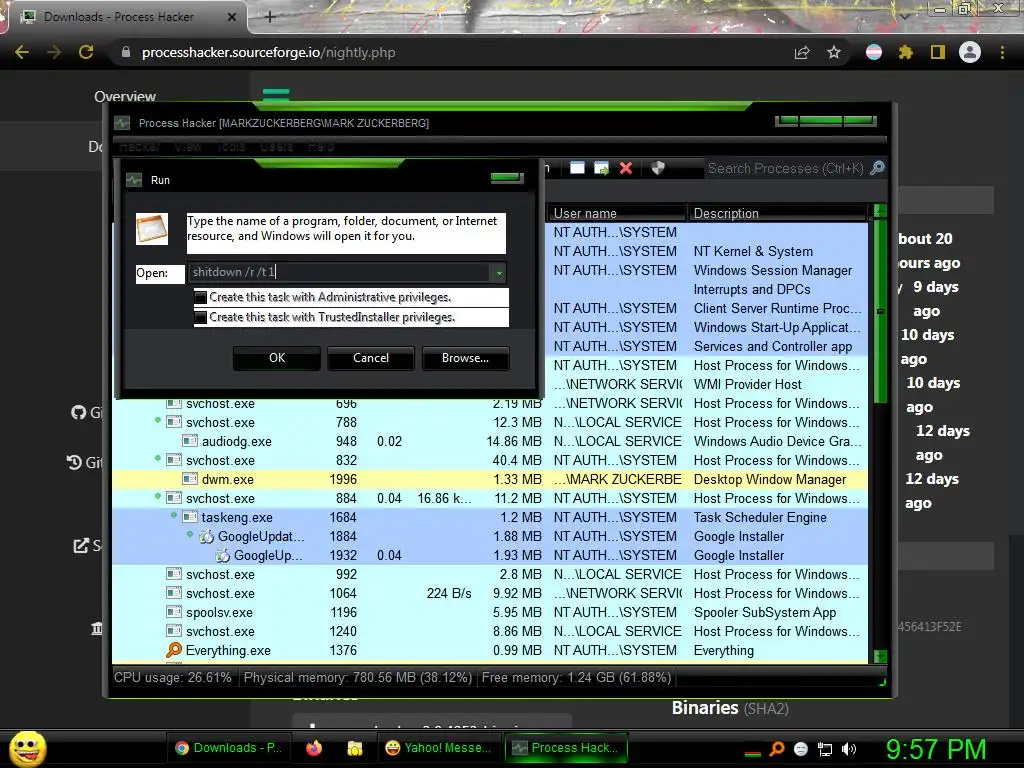
Task: Select the dwm.exe process row
Action: click(490, 479)
